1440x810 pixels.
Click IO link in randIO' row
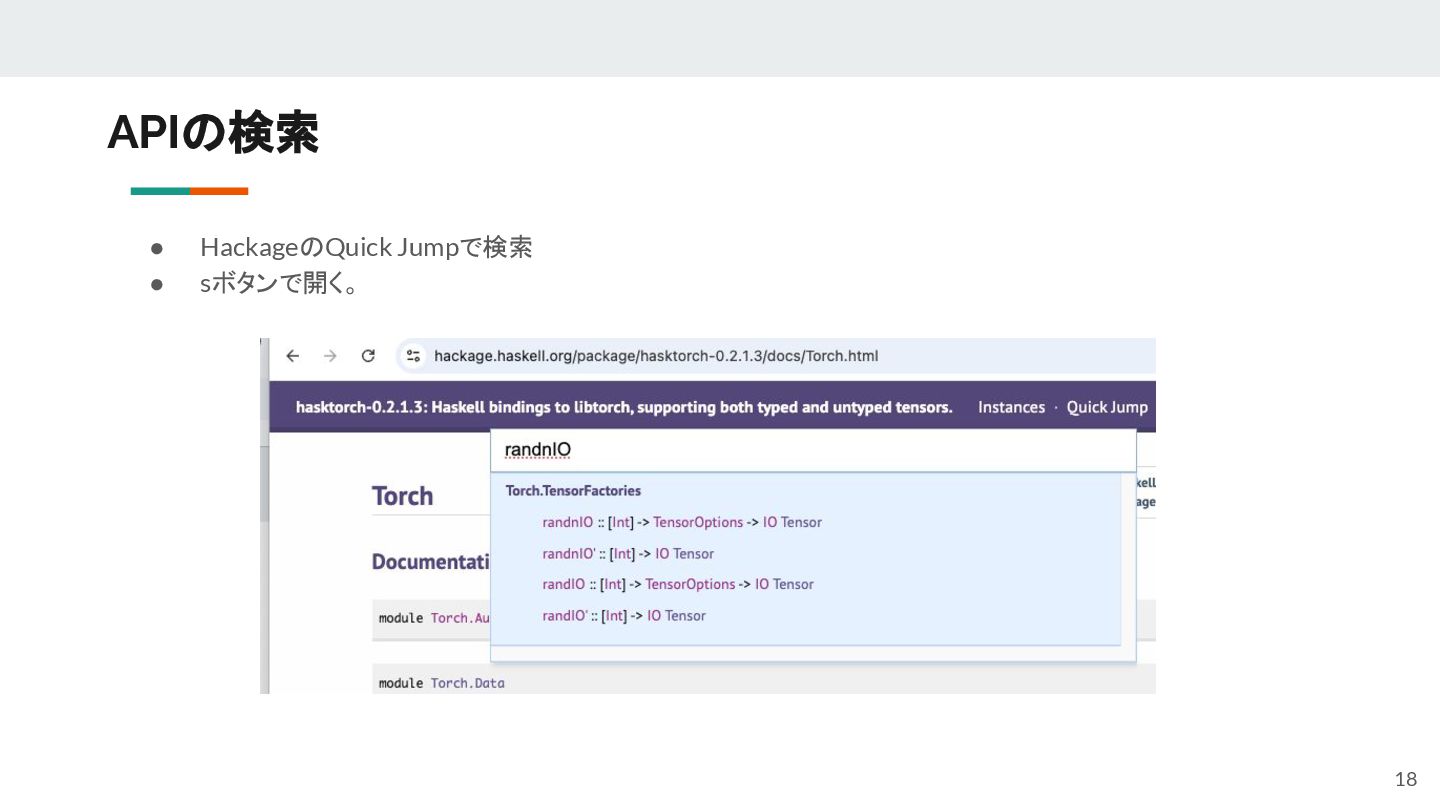(654, 615)
